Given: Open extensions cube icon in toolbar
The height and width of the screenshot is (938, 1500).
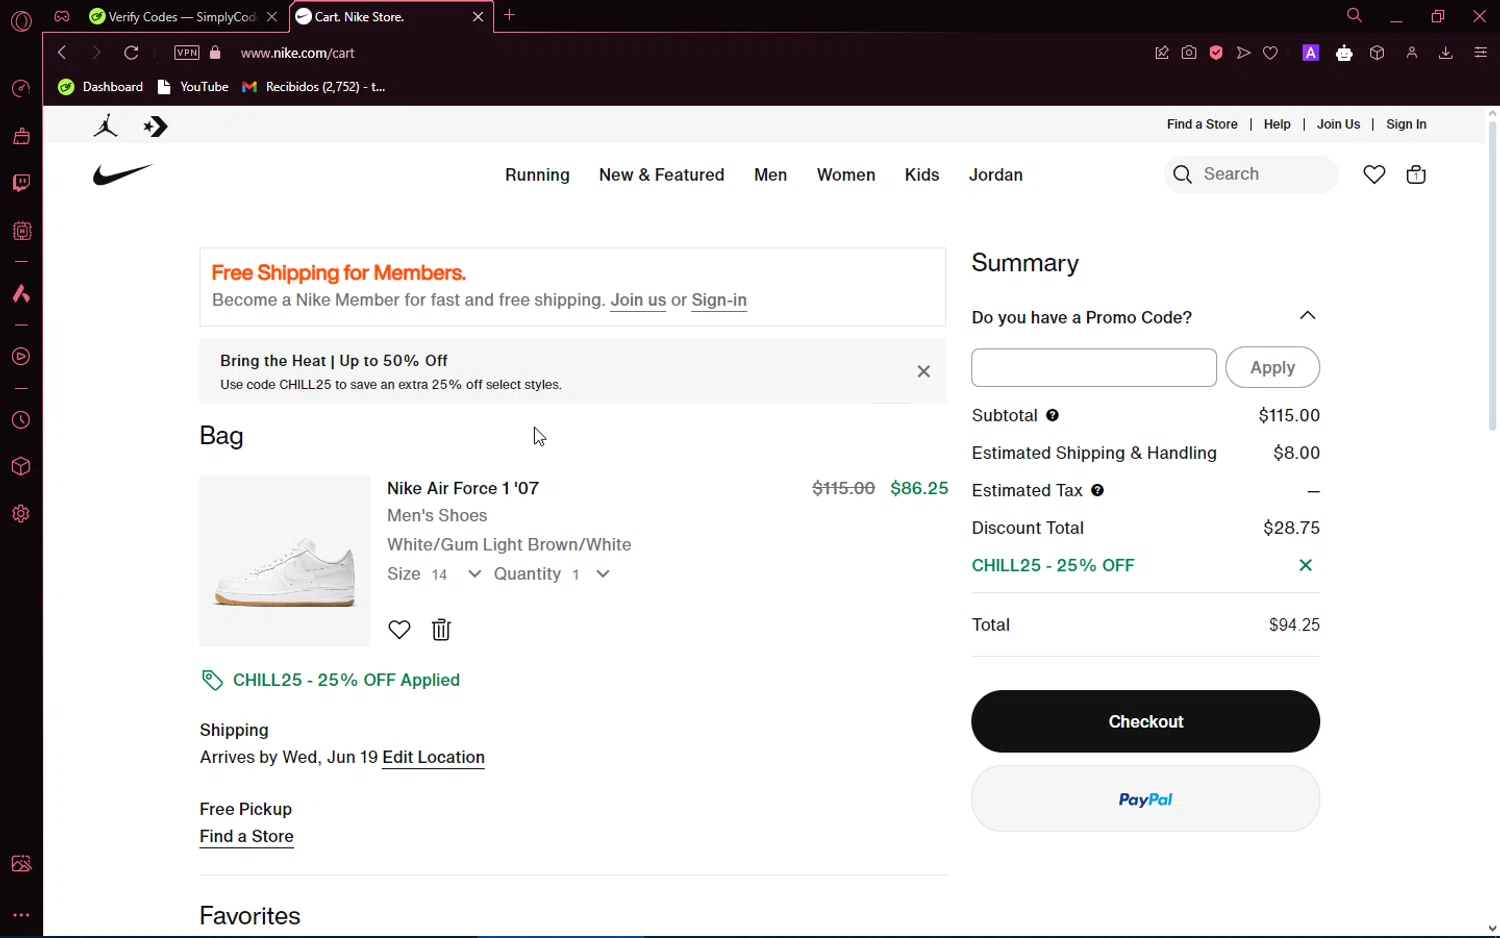Looking at the screenshot, I should [1377, 53].
